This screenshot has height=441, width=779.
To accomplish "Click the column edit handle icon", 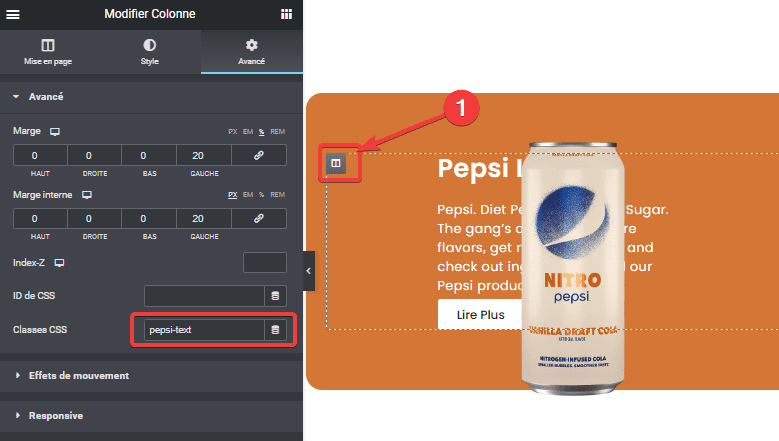I will (x=336, y=163).
